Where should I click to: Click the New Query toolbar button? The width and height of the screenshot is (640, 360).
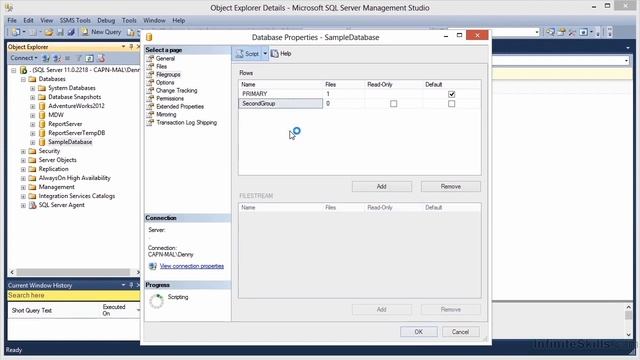[x=101, y=32]
